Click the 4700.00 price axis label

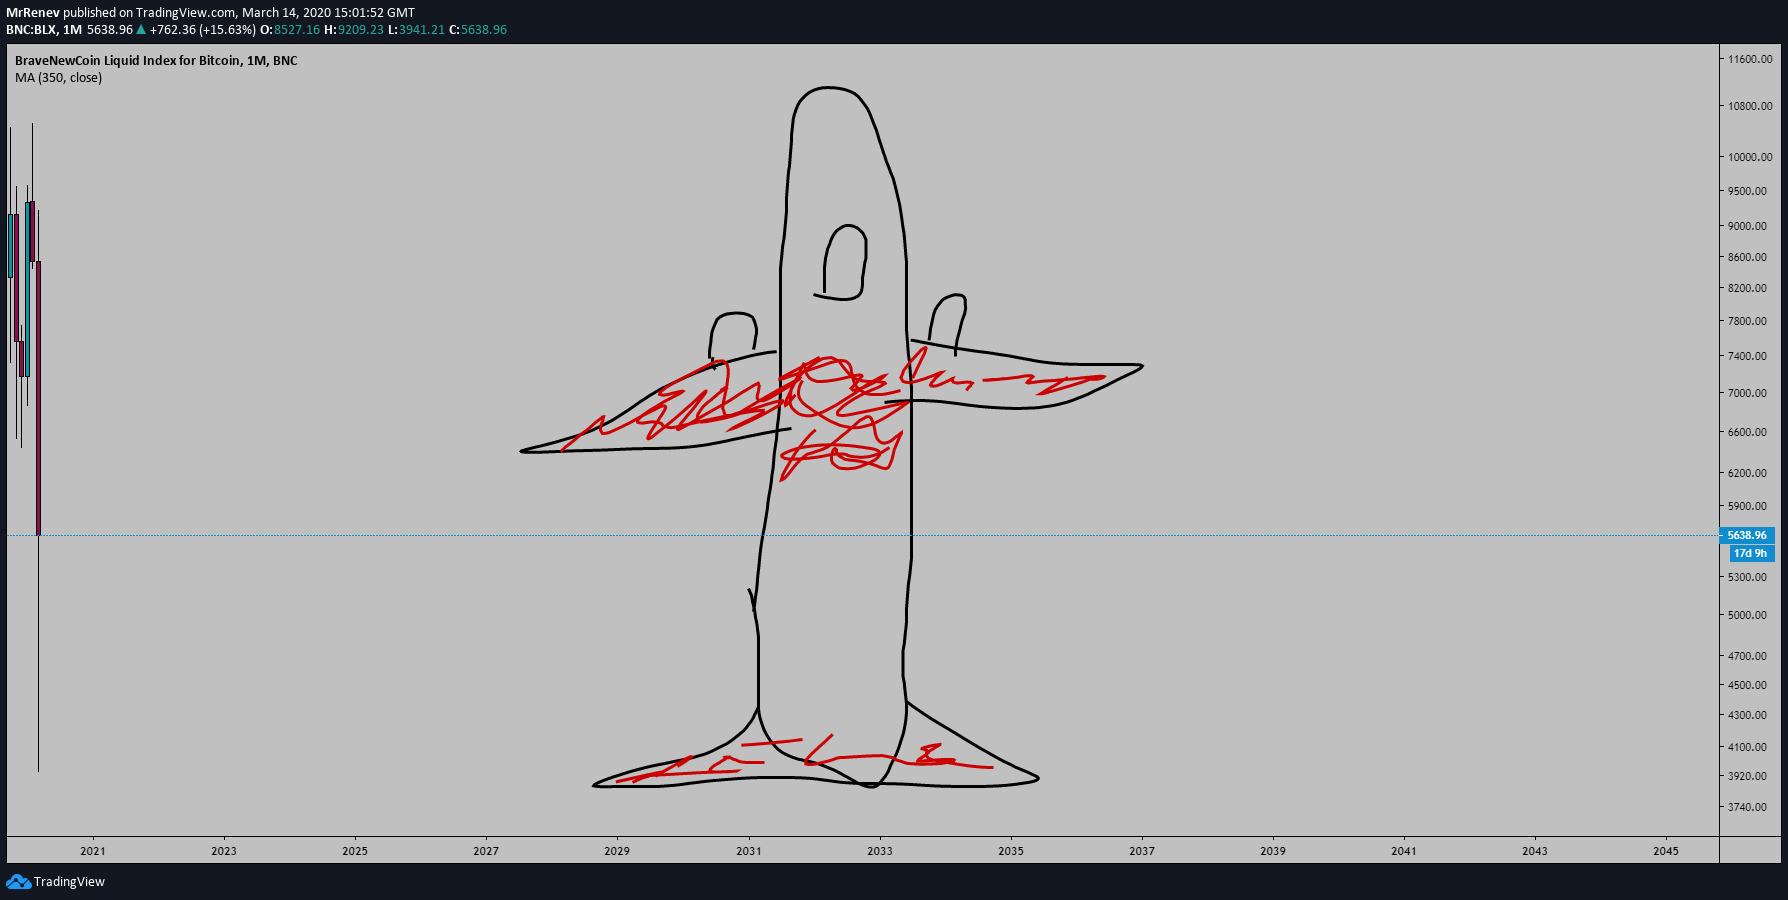pos(1747,656)
